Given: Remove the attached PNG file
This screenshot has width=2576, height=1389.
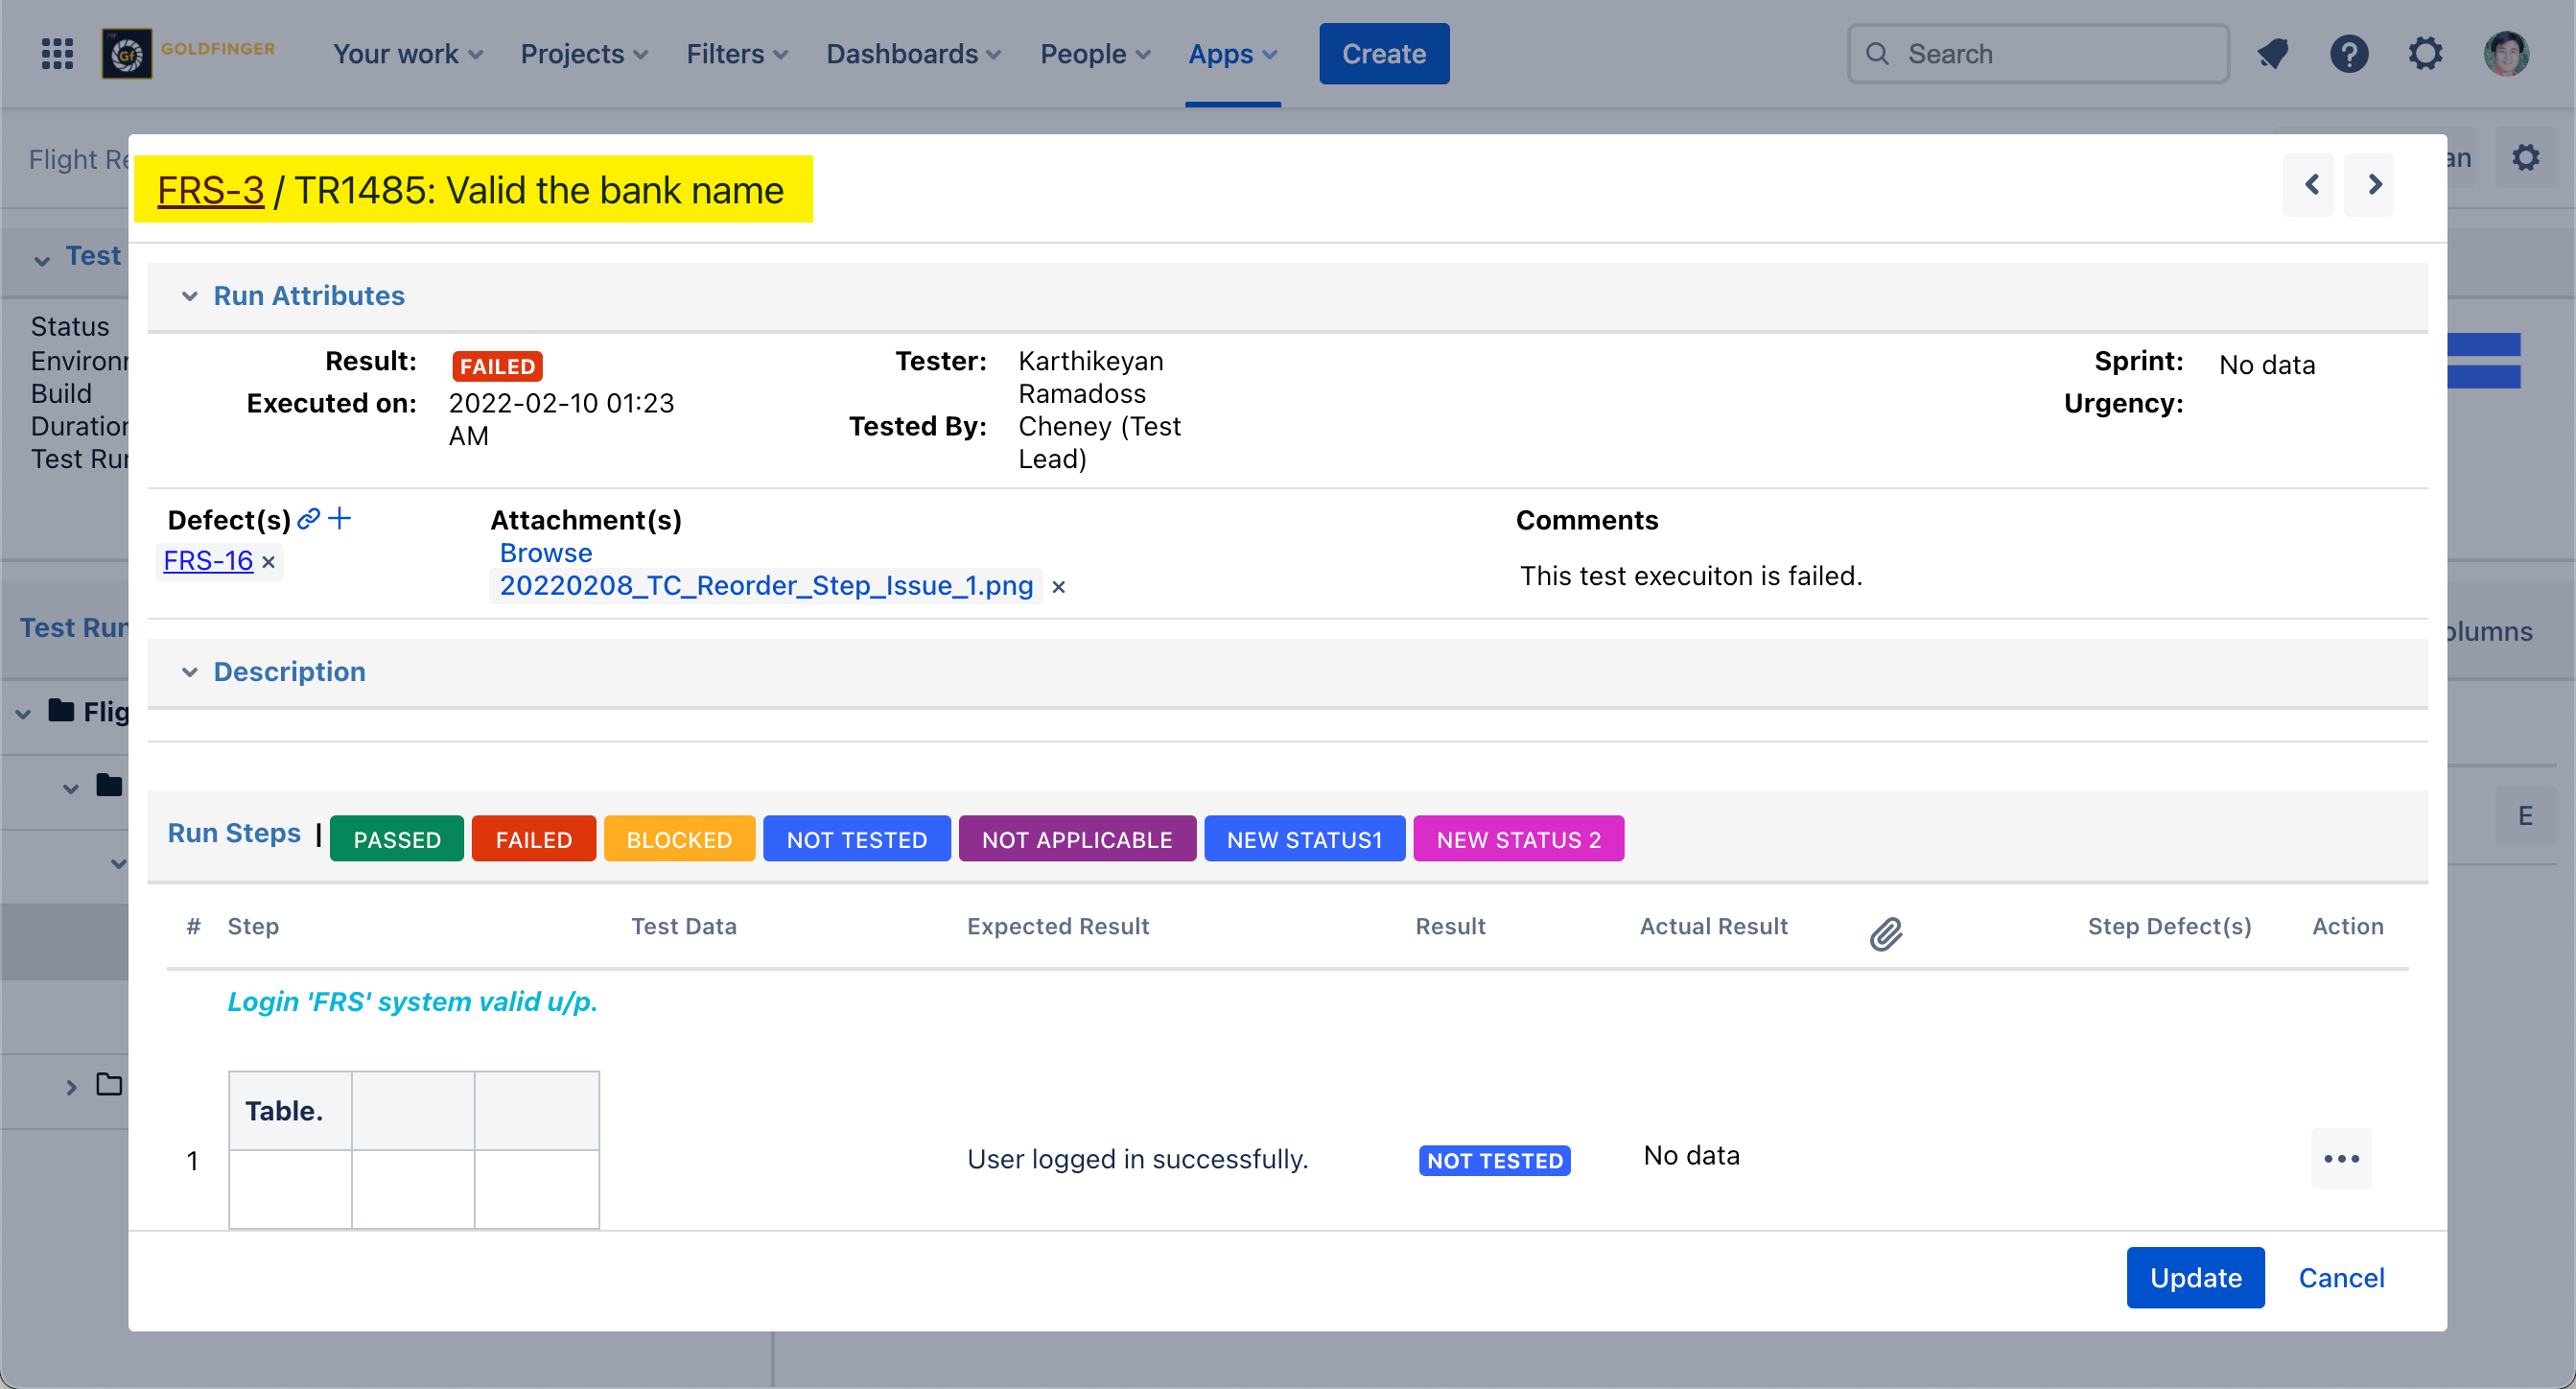Looking at the screenshot, I should click(1058, 587).
